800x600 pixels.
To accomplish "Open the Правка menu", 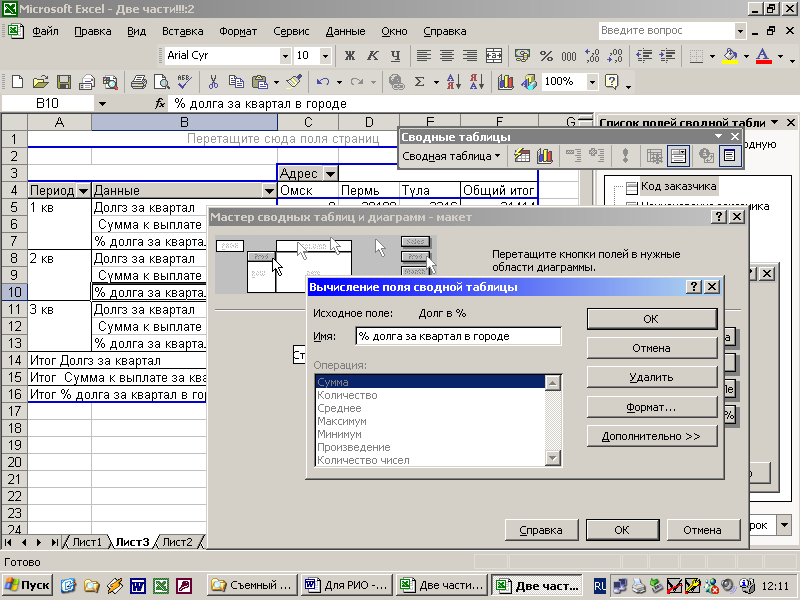I will pos(92,31).
